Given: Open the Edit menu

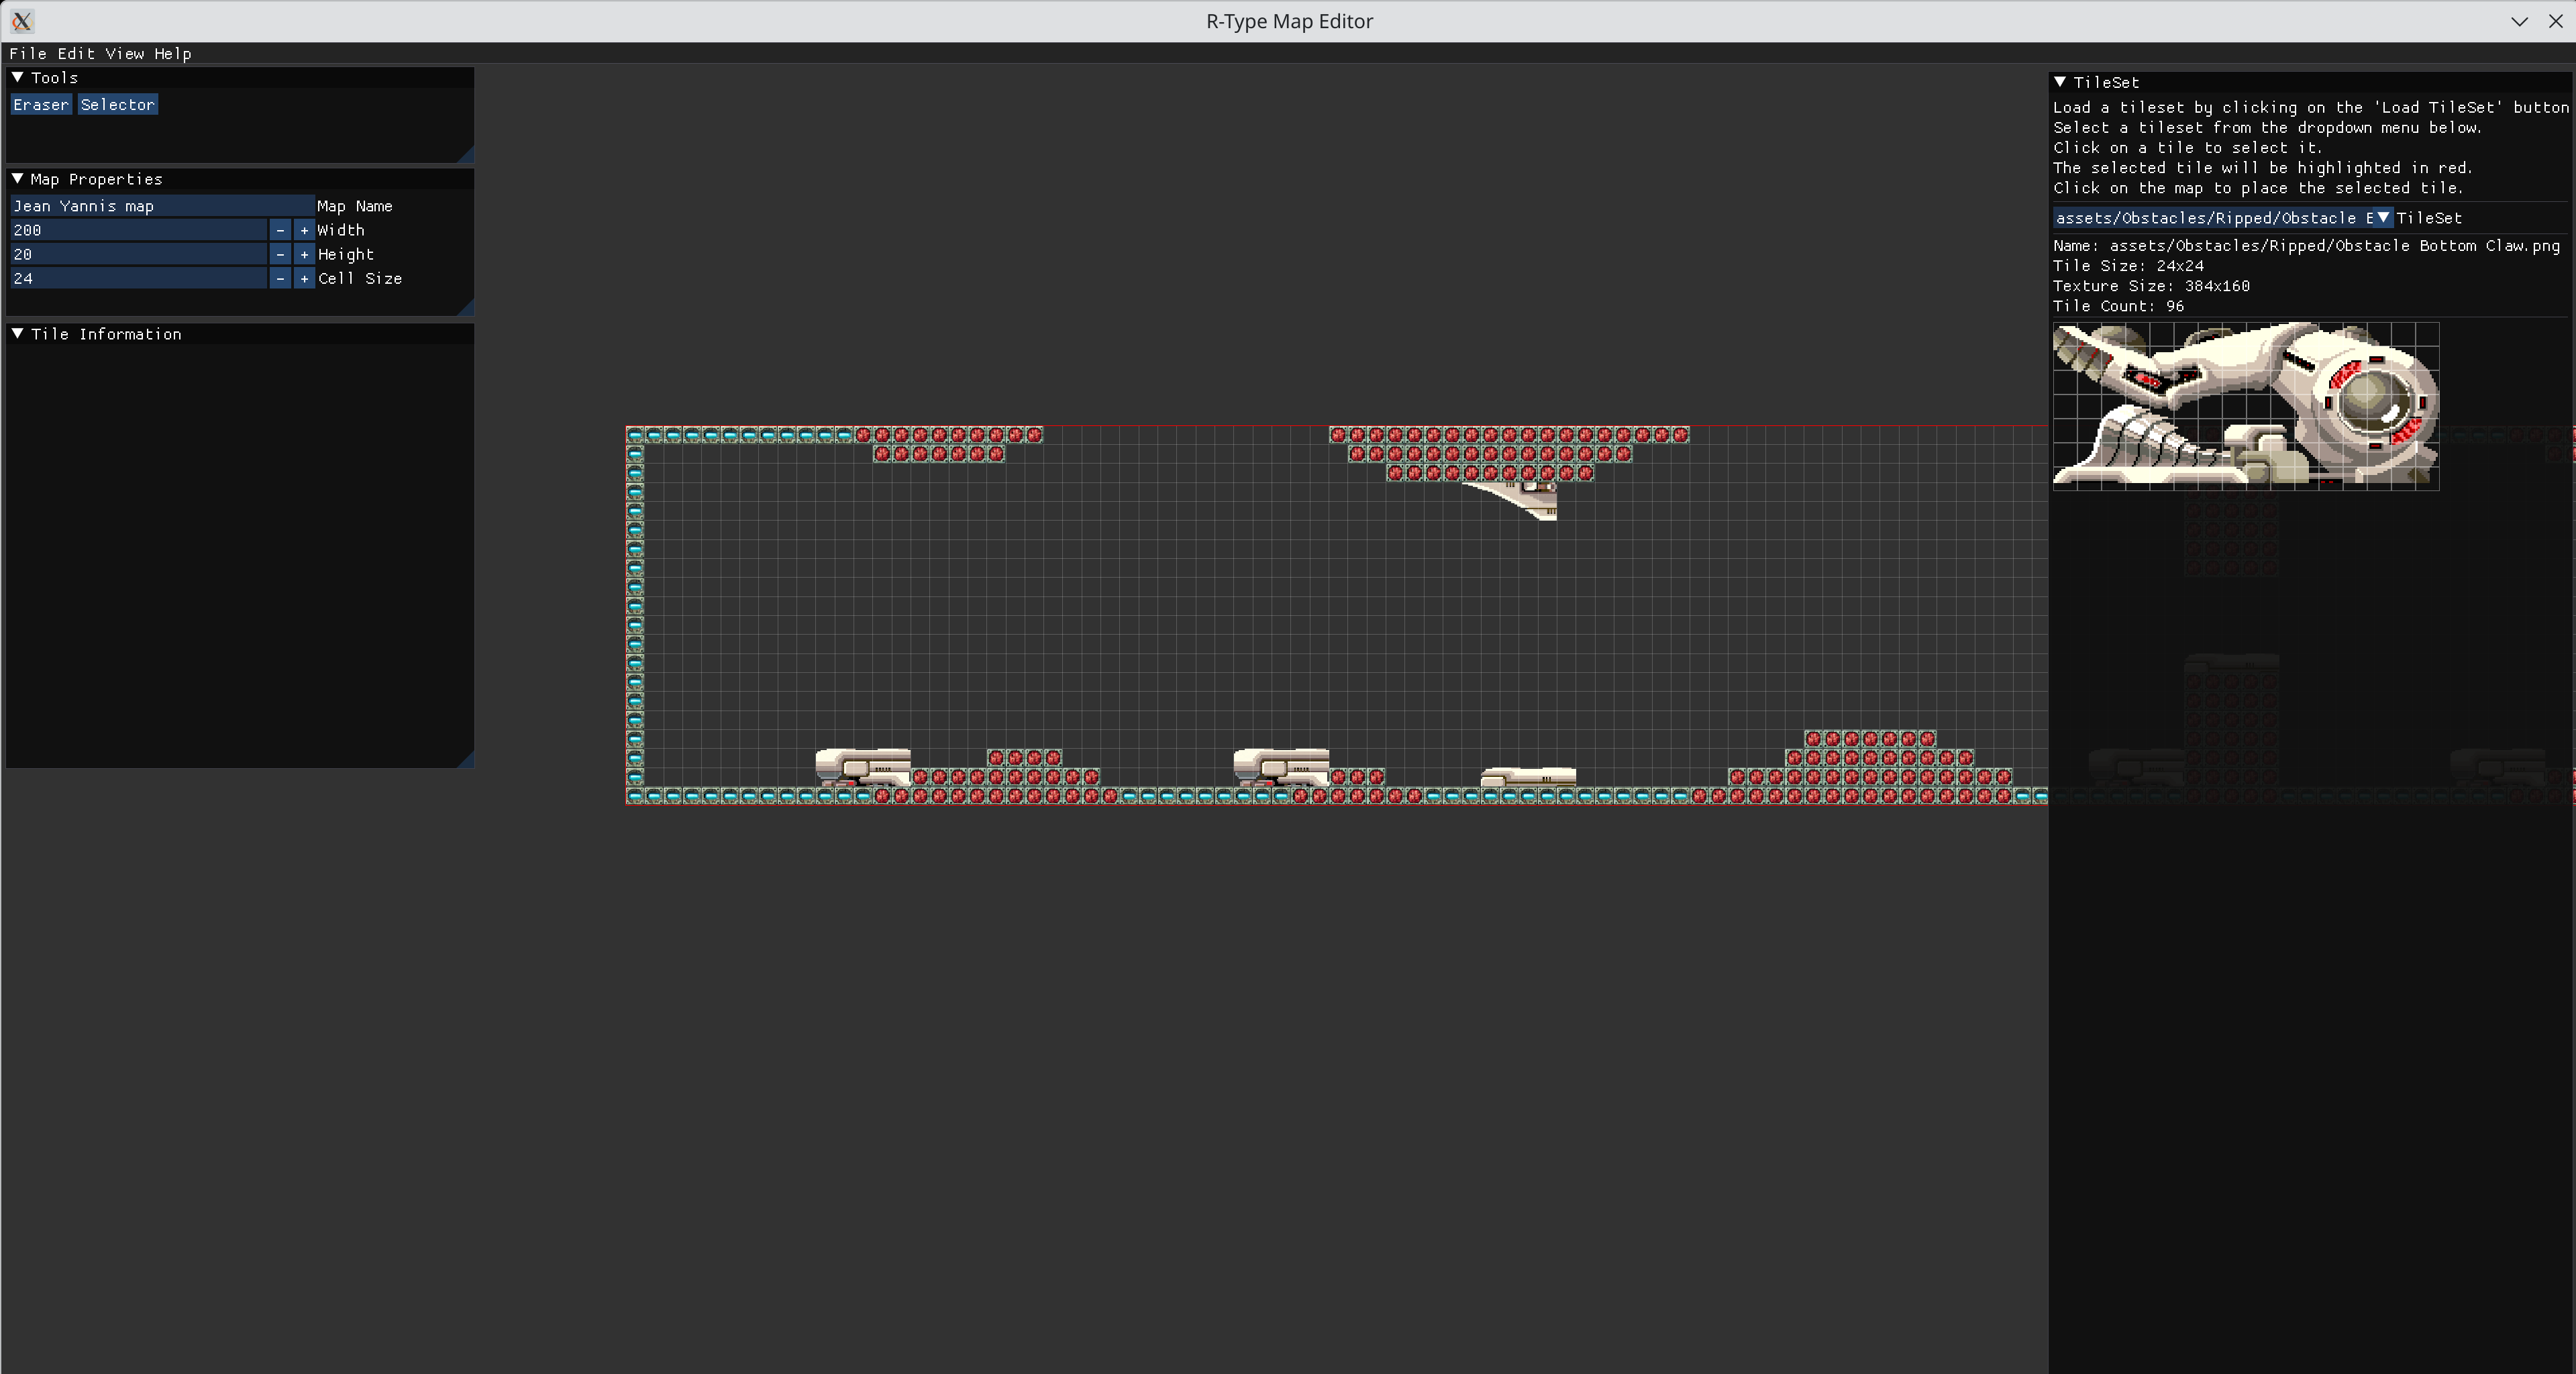Looking at the screenshot, I should 73,53.
